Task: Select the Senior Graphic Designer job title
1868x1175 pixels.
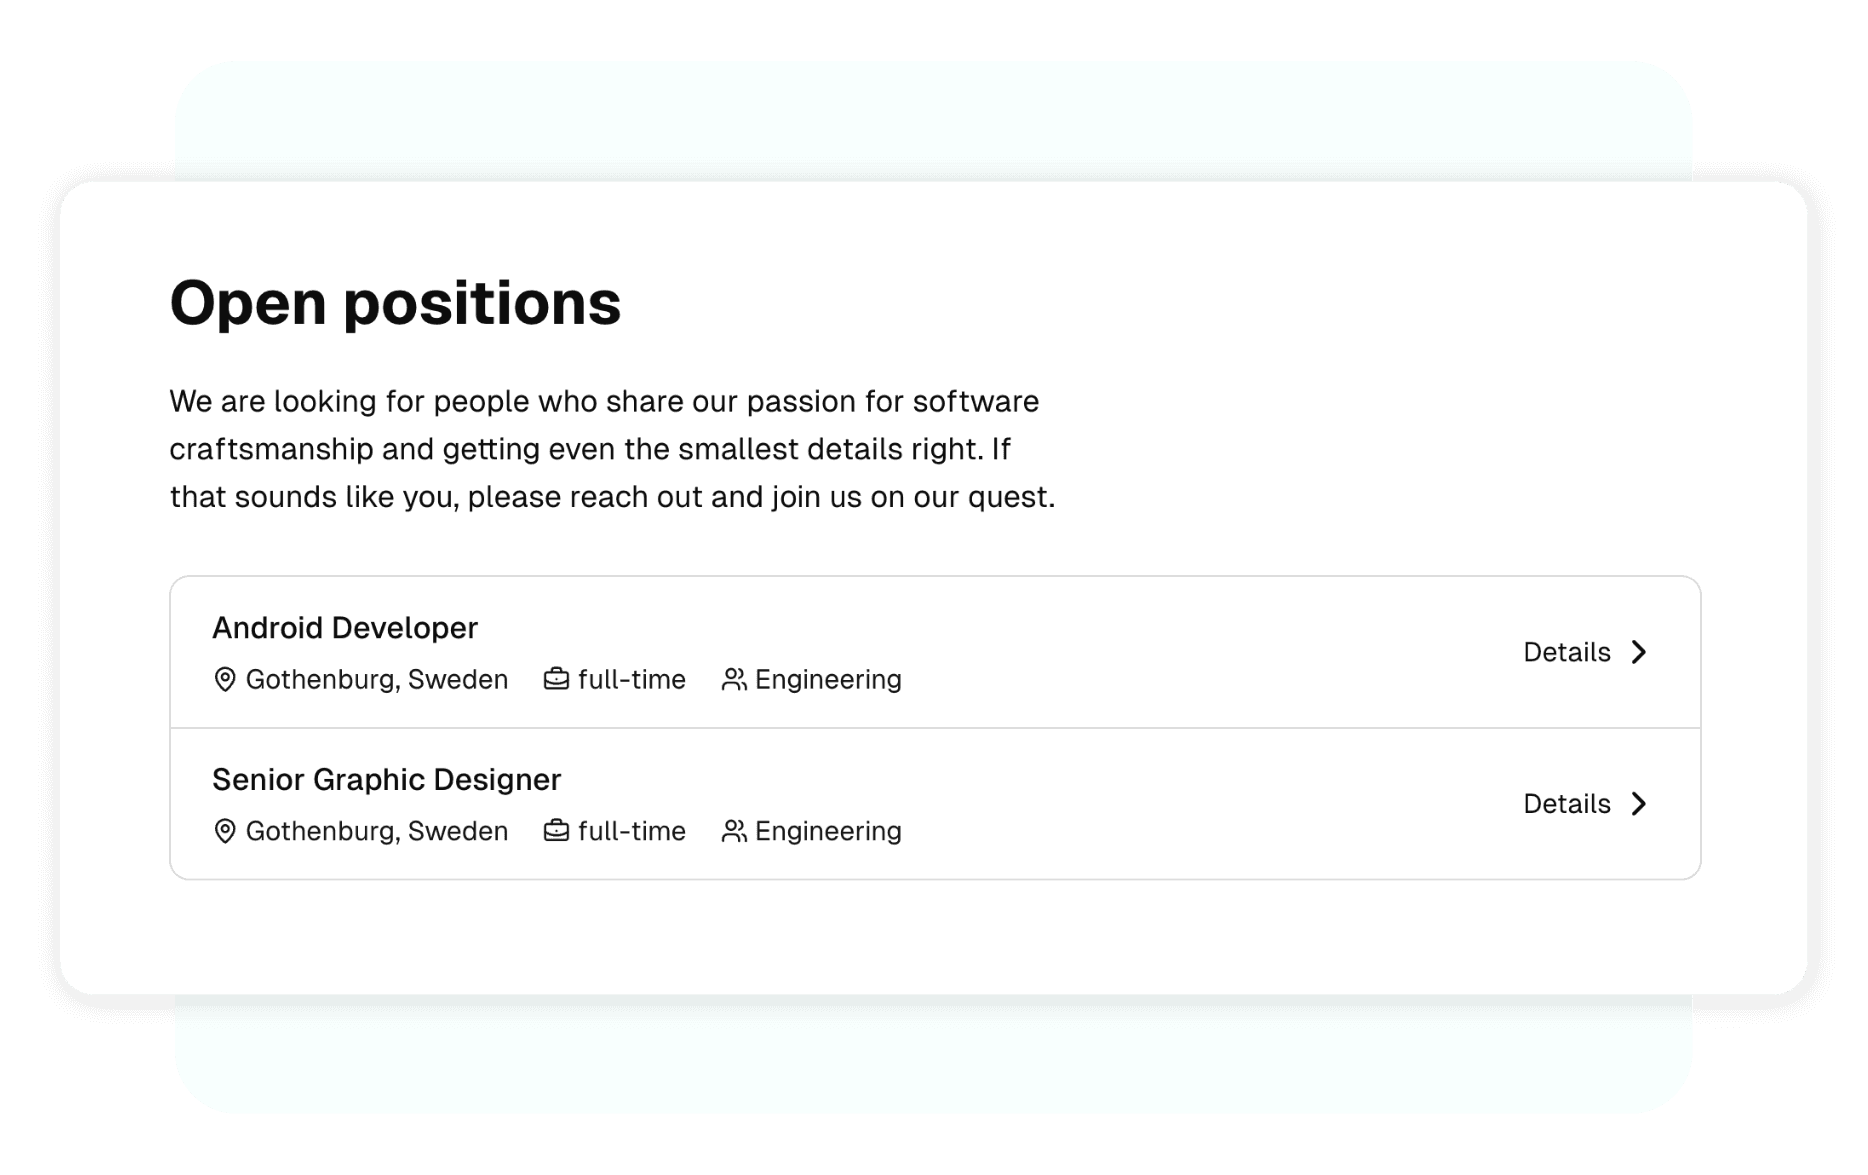Action: [386, 780]
